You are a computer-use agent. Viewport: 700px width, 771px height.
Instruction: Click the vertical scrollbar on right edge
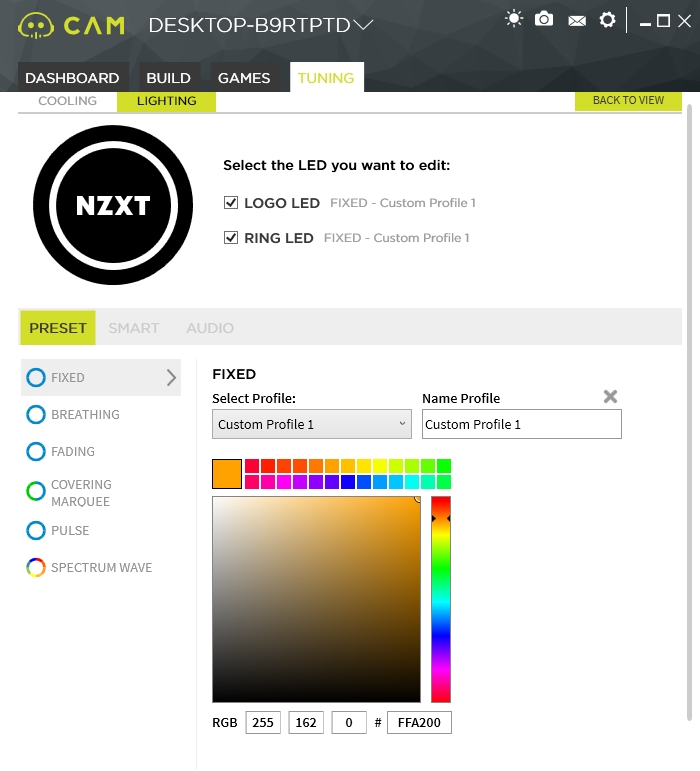point(689,413)
